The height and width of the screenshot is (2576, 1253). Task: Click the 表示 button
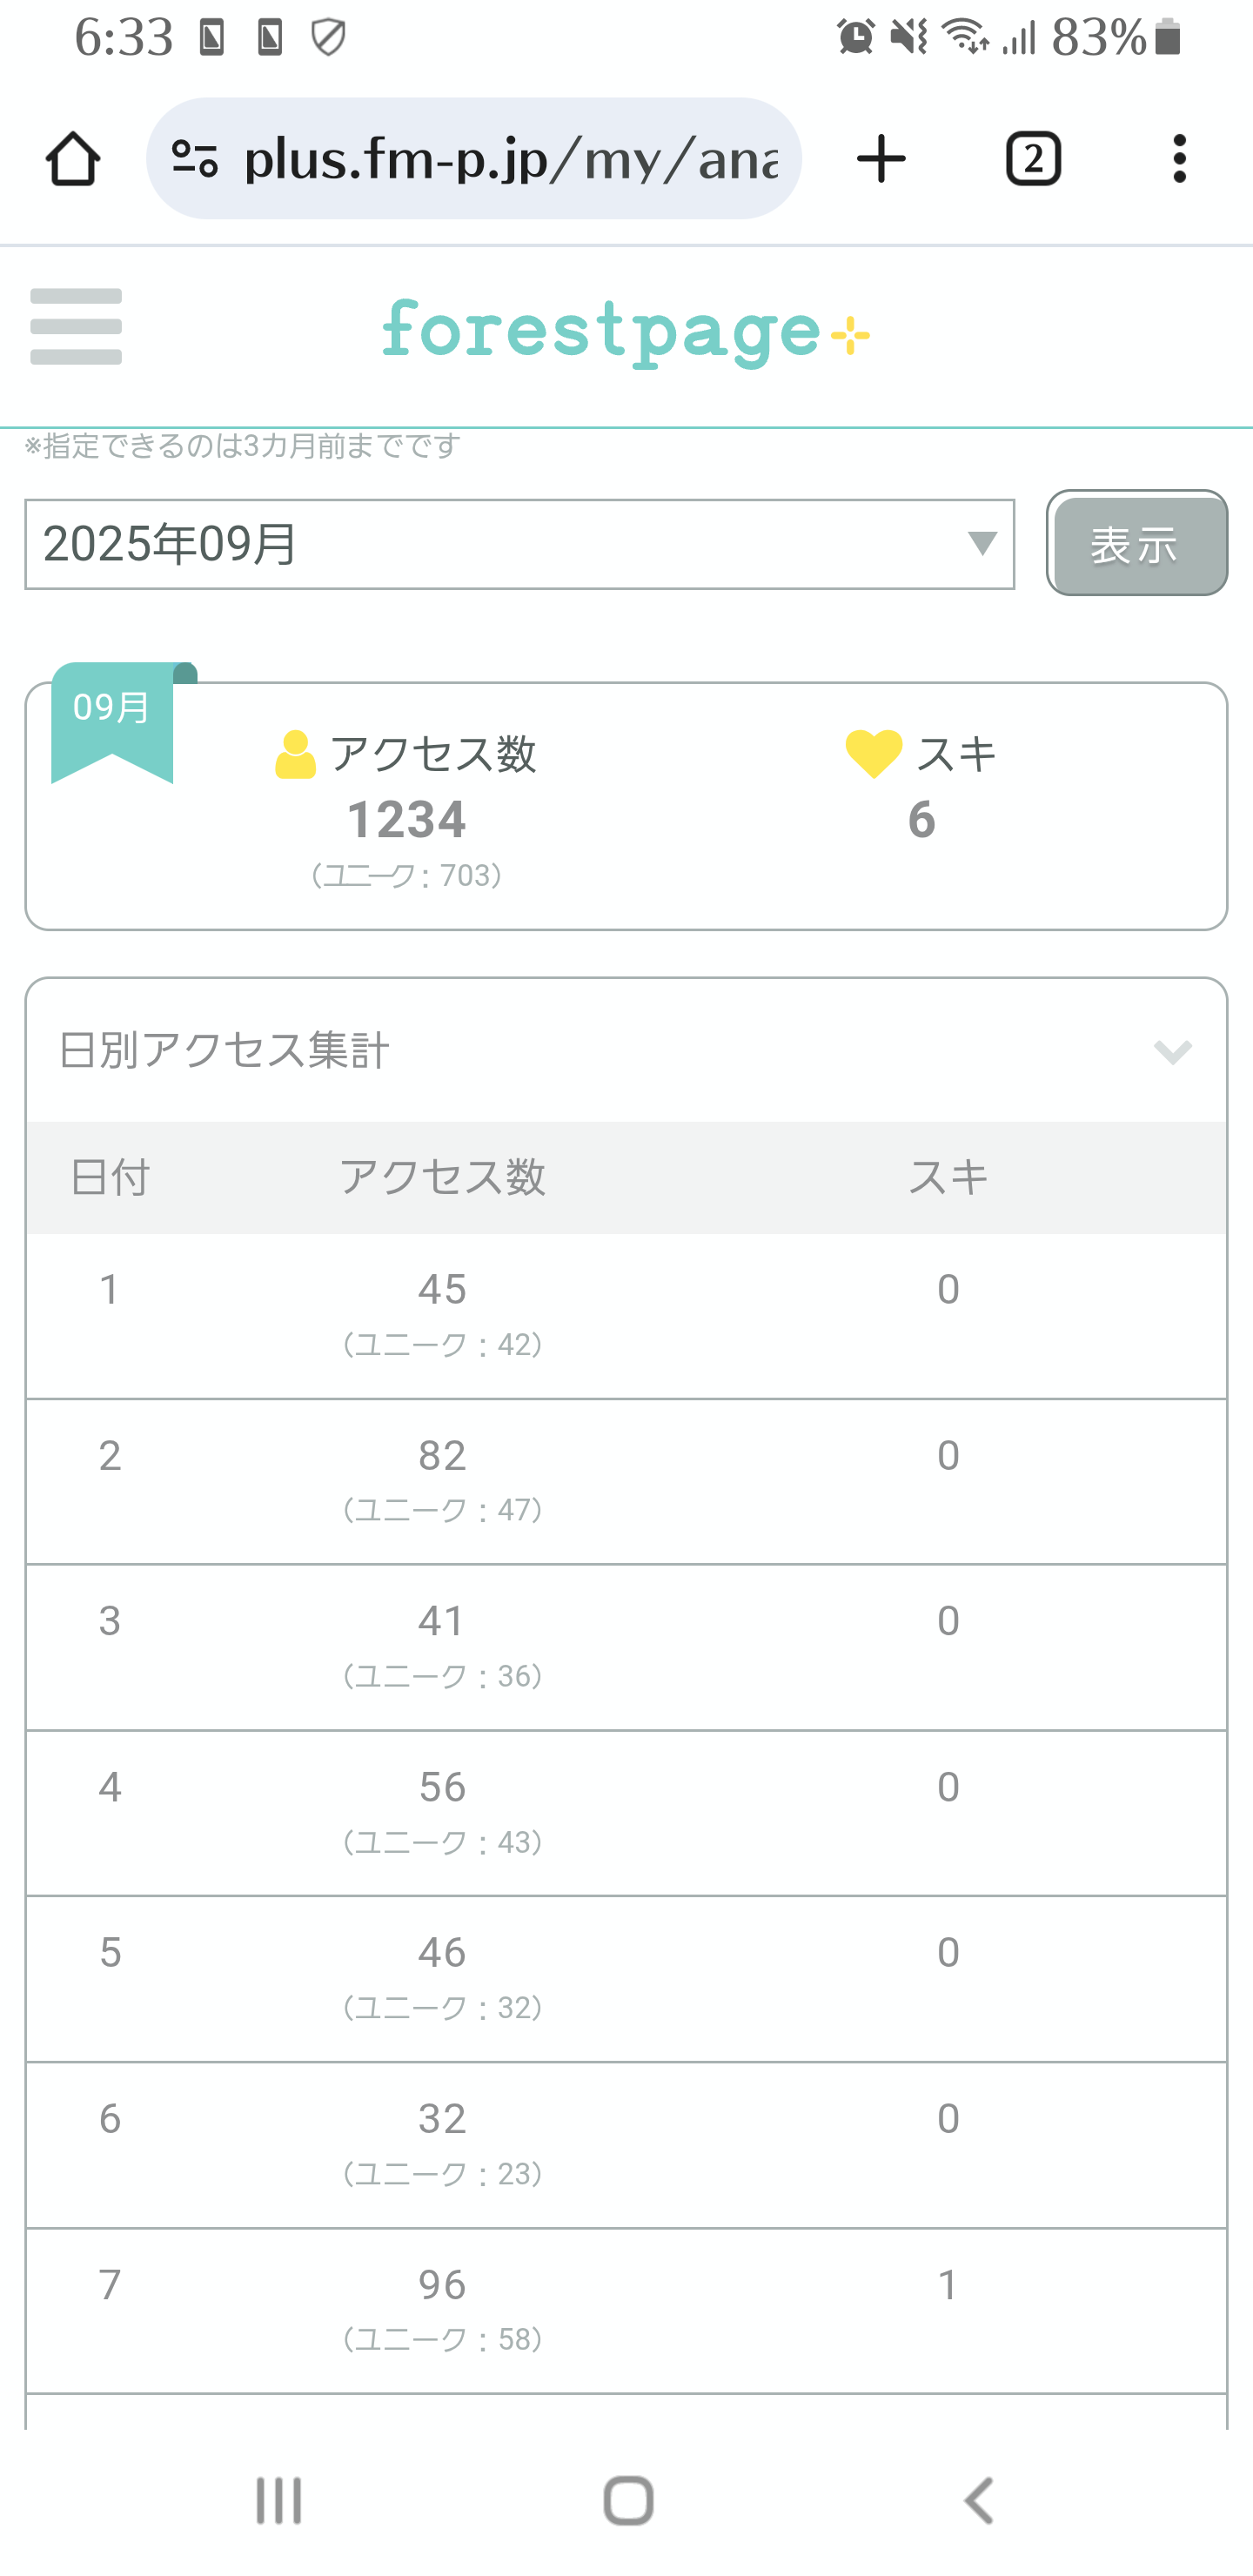(x=1136, y=544)
